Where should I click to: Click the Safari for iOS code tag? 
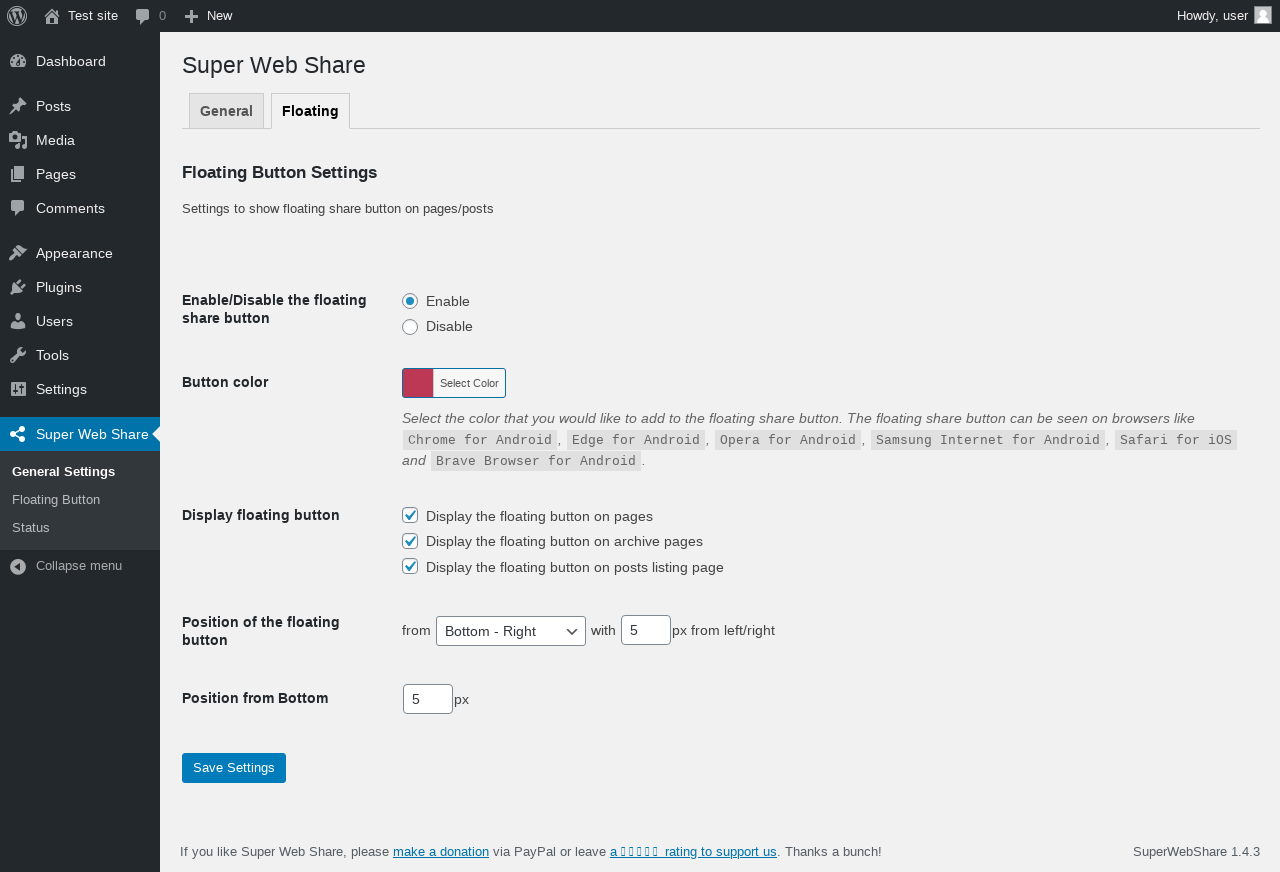(1176, 440)
